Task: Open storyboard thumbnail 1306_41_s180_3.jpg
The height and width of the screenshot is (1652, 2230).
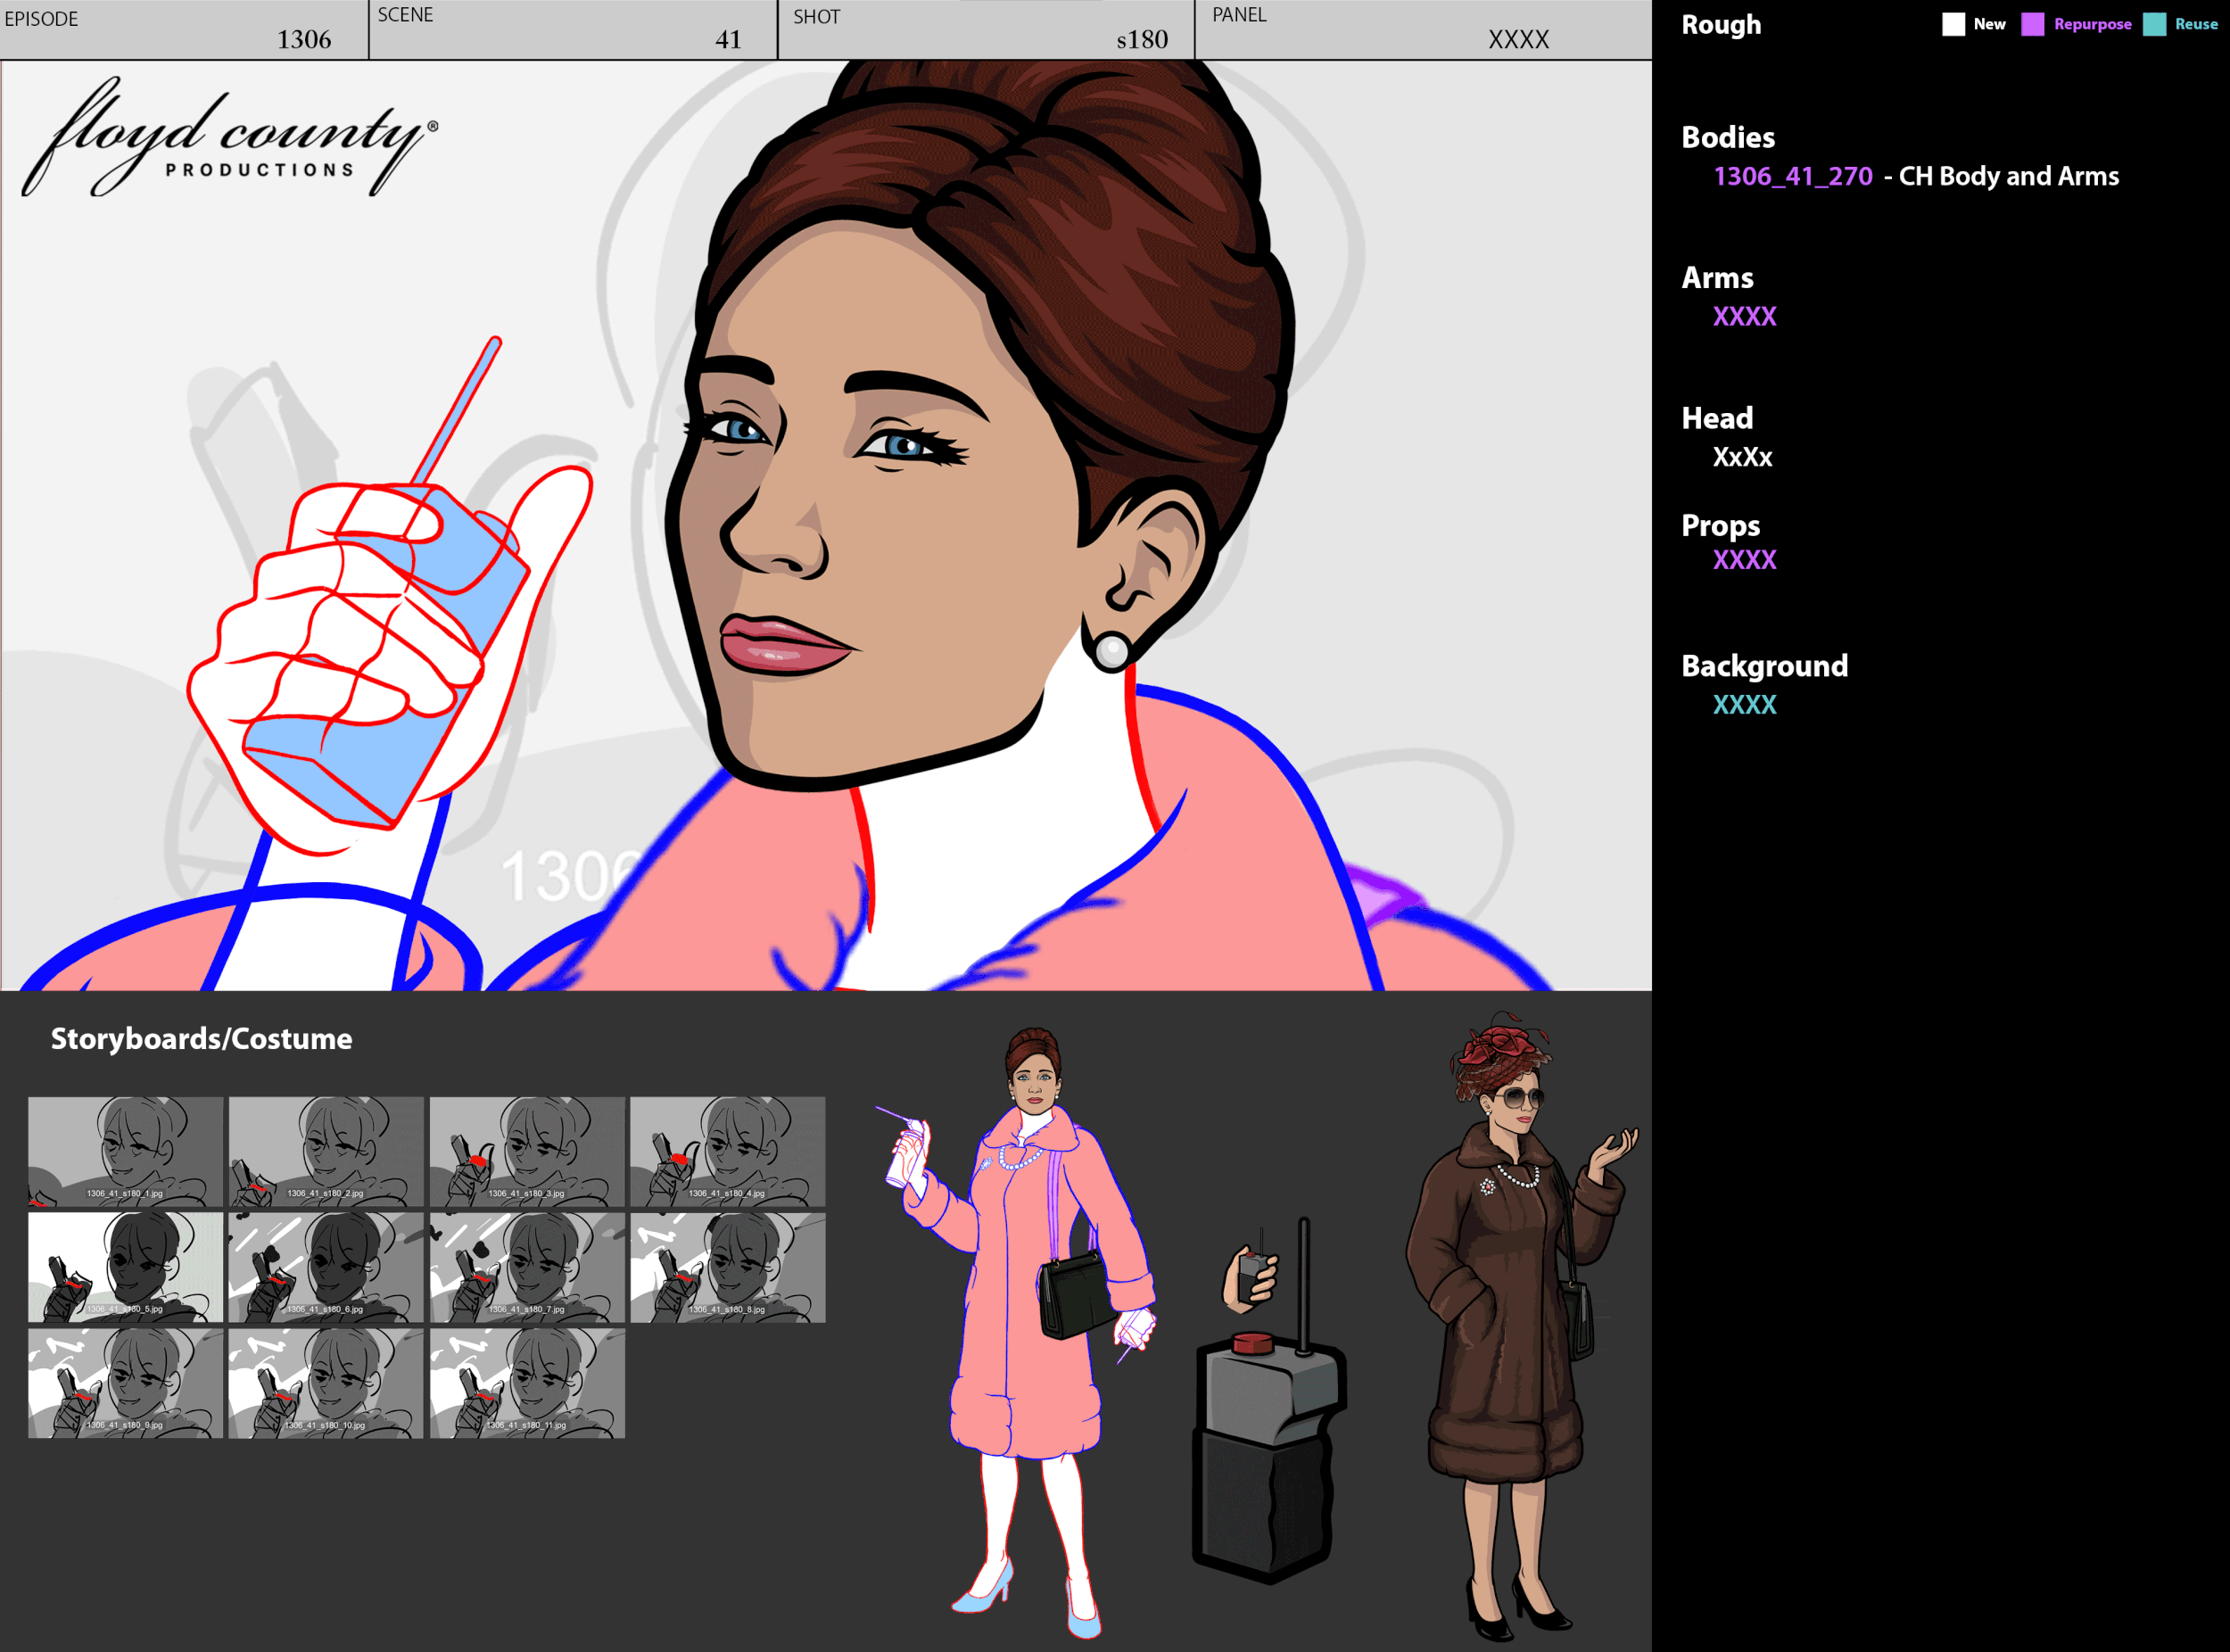Action: click(x=527, y=1151)
